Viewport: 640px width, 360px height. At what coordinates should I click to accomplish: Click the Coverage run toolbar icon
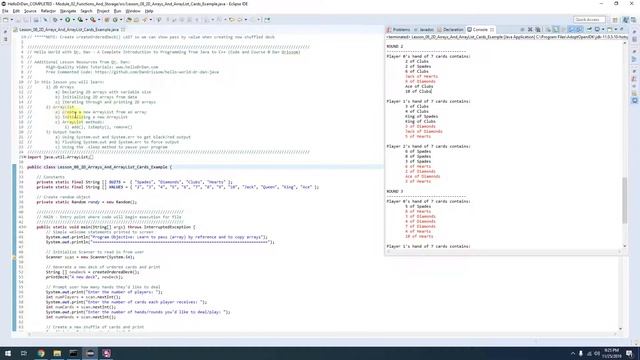pos(80,20)
